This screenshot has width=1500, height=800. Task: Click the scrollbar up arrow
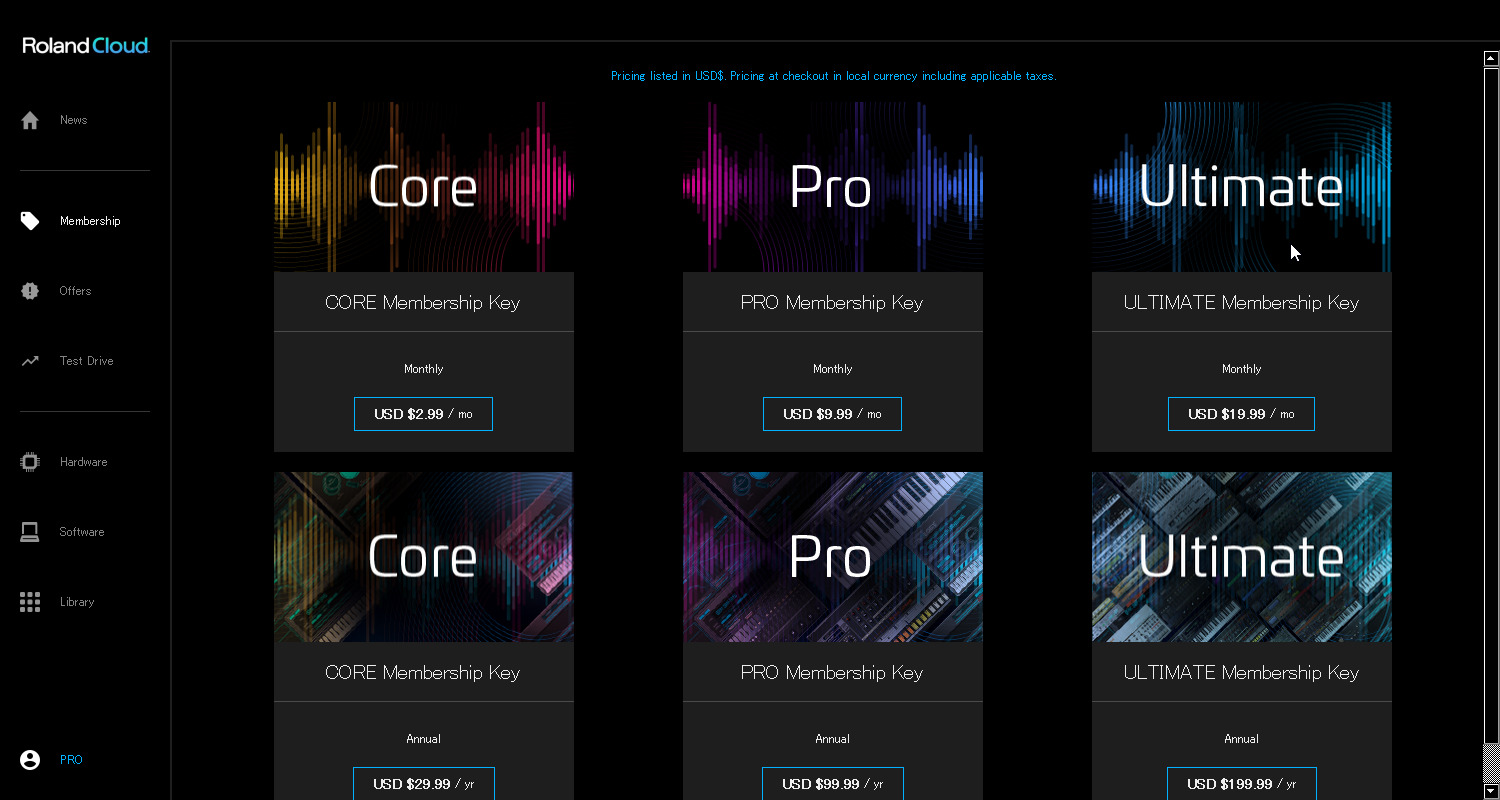click(1491, 58)
